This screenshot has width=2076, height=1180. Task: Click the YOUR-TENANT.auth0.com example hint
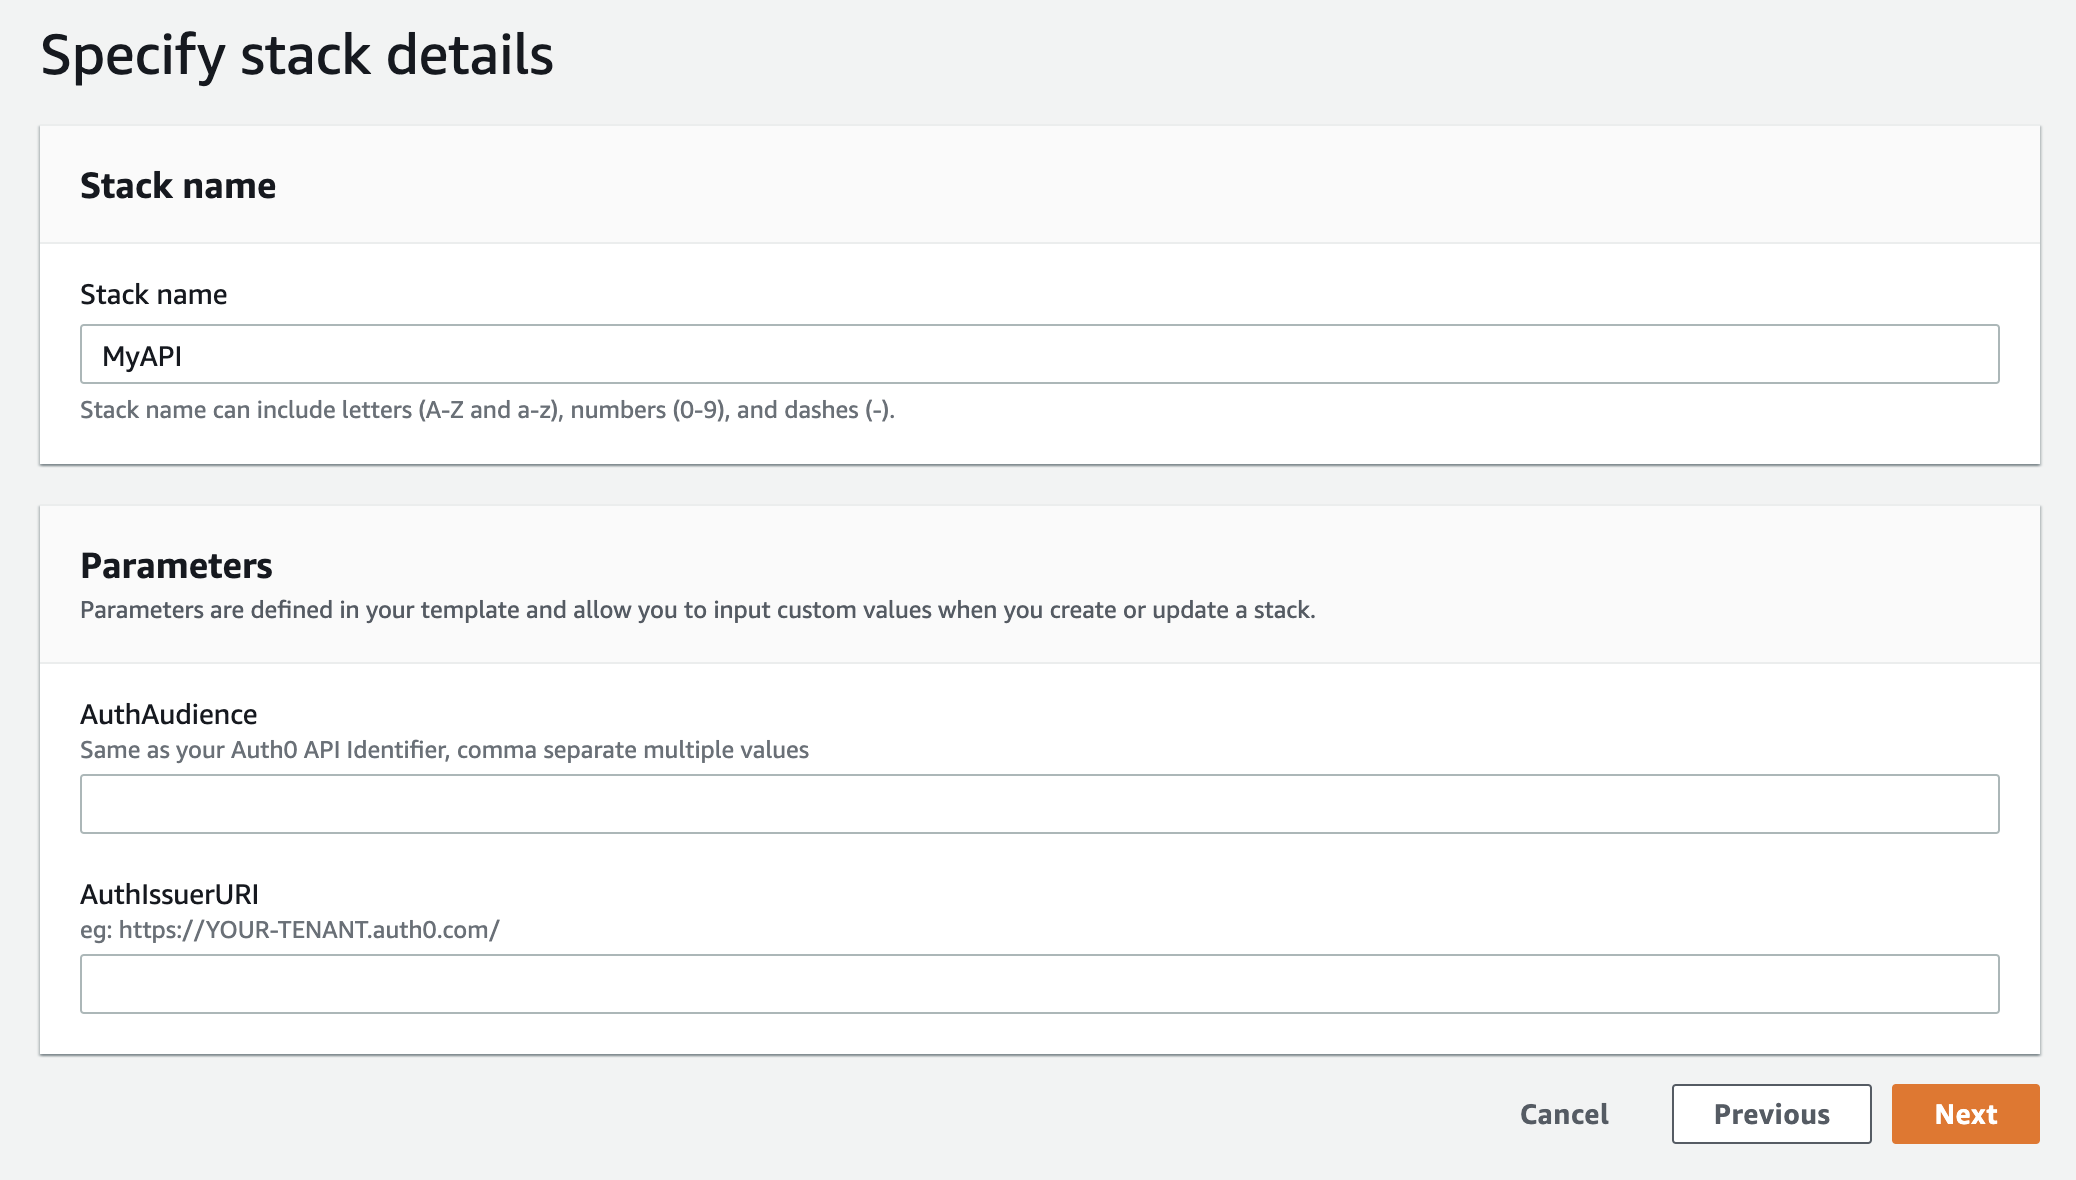click(x=290, y=929)
